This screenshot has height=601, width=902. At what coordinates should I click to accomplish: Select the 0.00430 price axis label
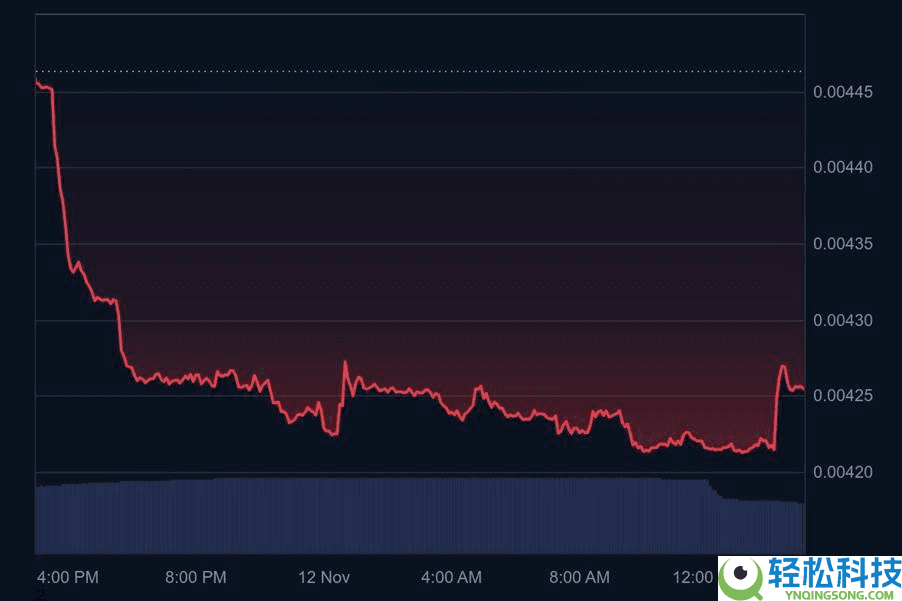(843, 320)
